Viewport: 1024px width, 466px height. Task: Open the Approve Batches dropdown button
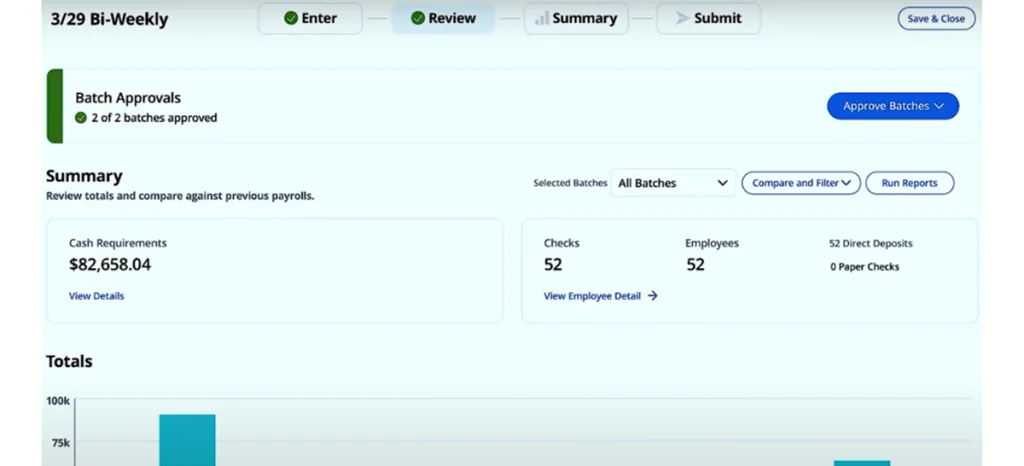(x=893, y=106)
